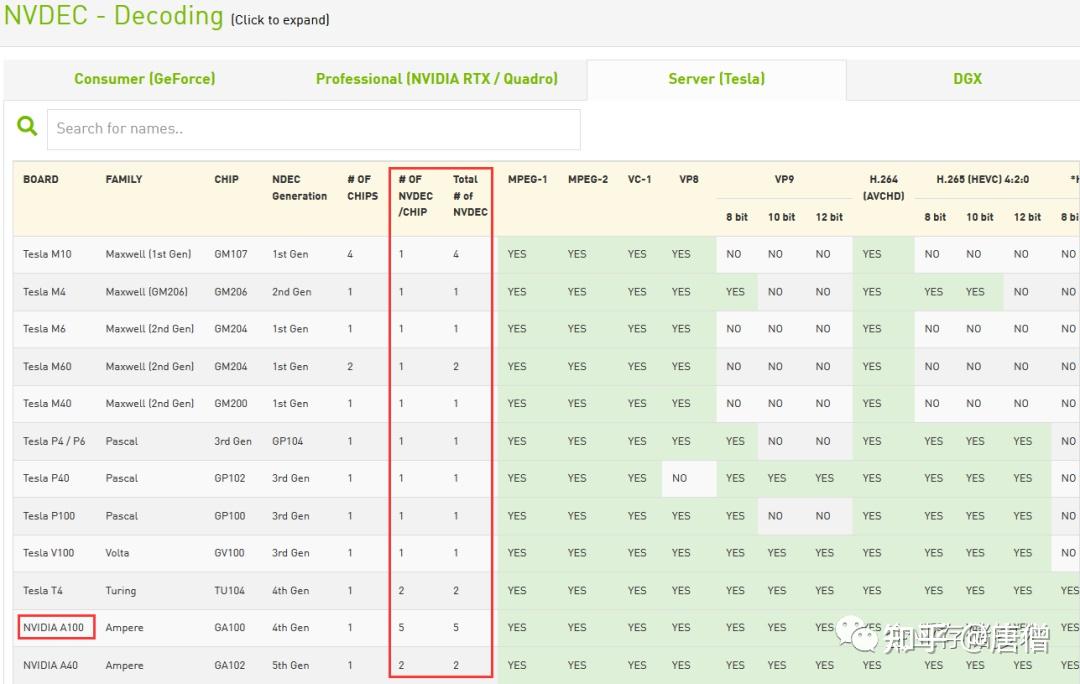Select the Tesla P100 board cell
This screenshot has height=684, width=1080.
pyautogui.click(x=49, y=516)
